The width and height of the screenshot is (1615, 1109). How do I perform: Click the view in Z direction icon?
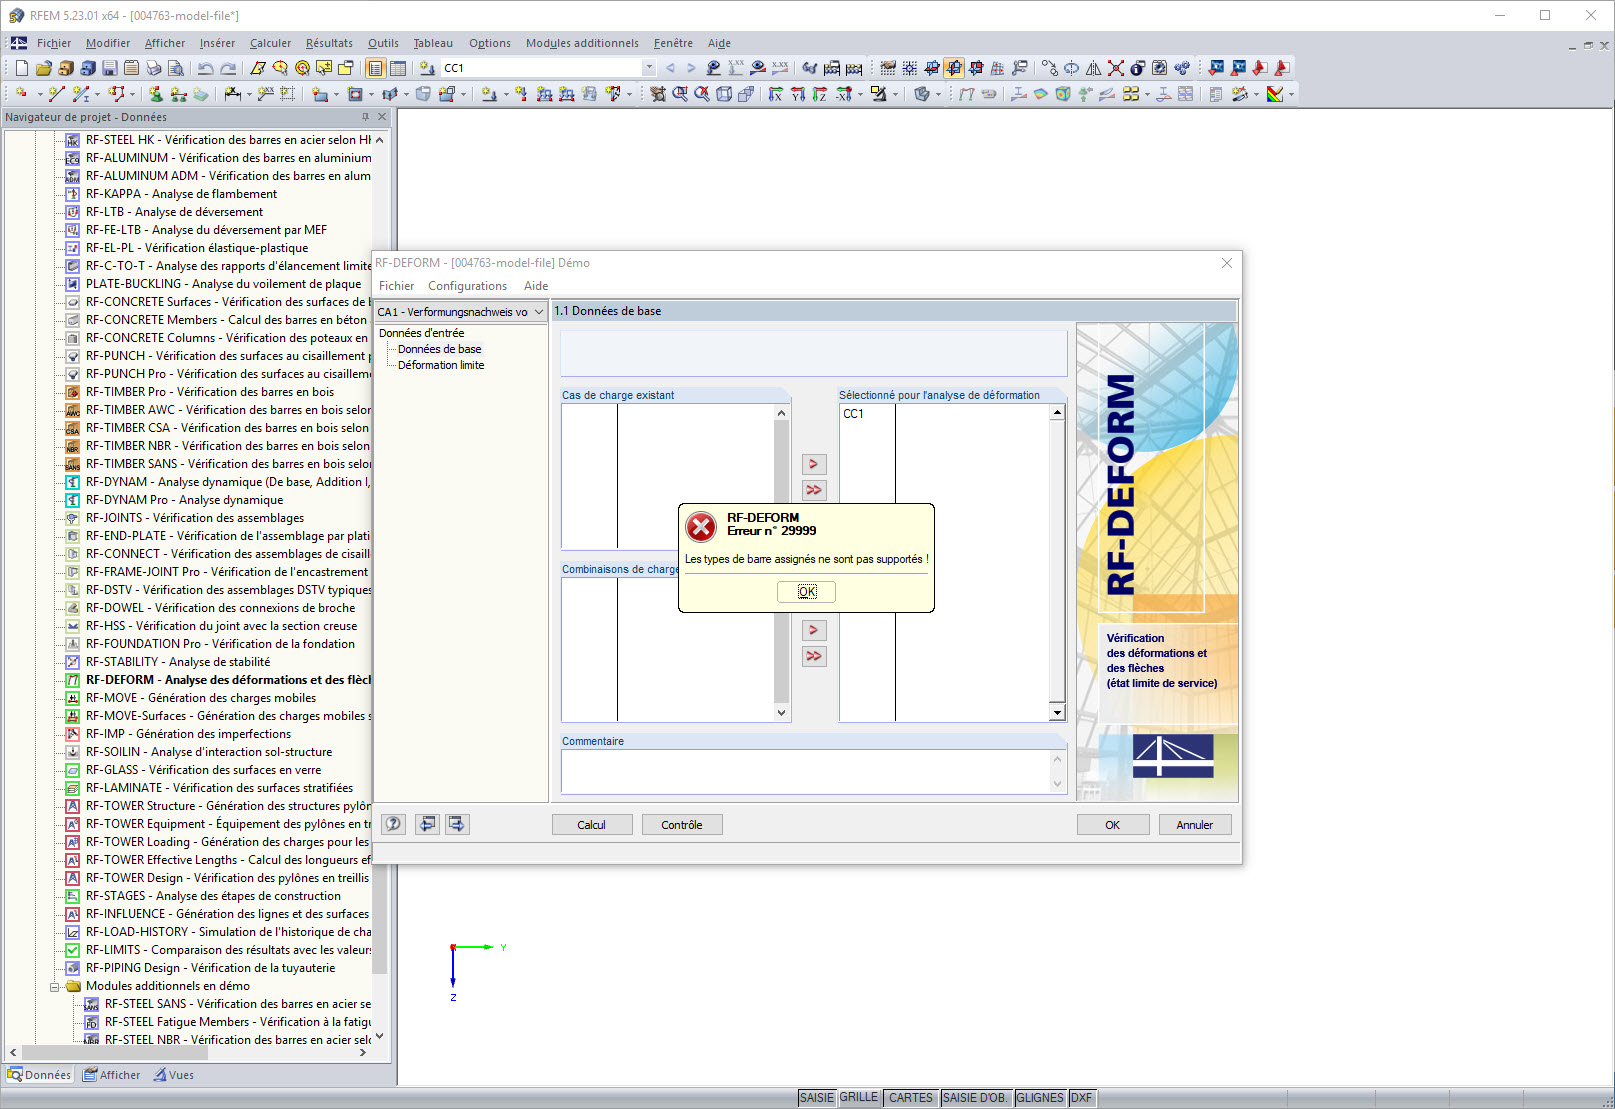tap(819, 94)
